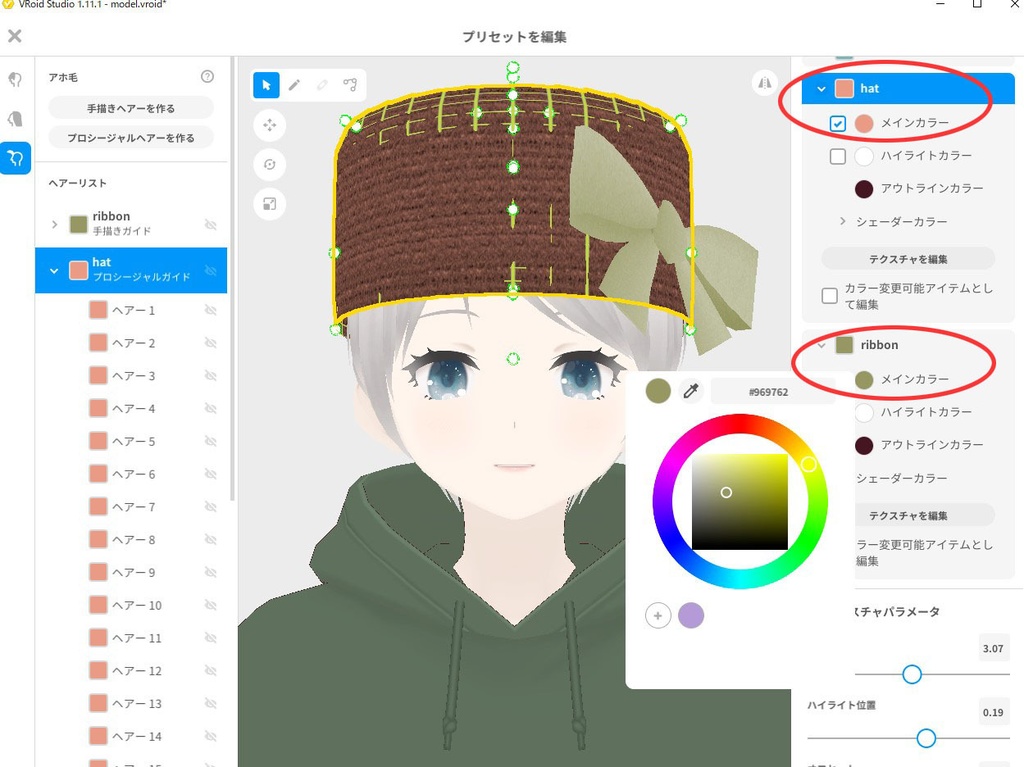Click the 手描きヘアーを作る button

tap(130, 106)
